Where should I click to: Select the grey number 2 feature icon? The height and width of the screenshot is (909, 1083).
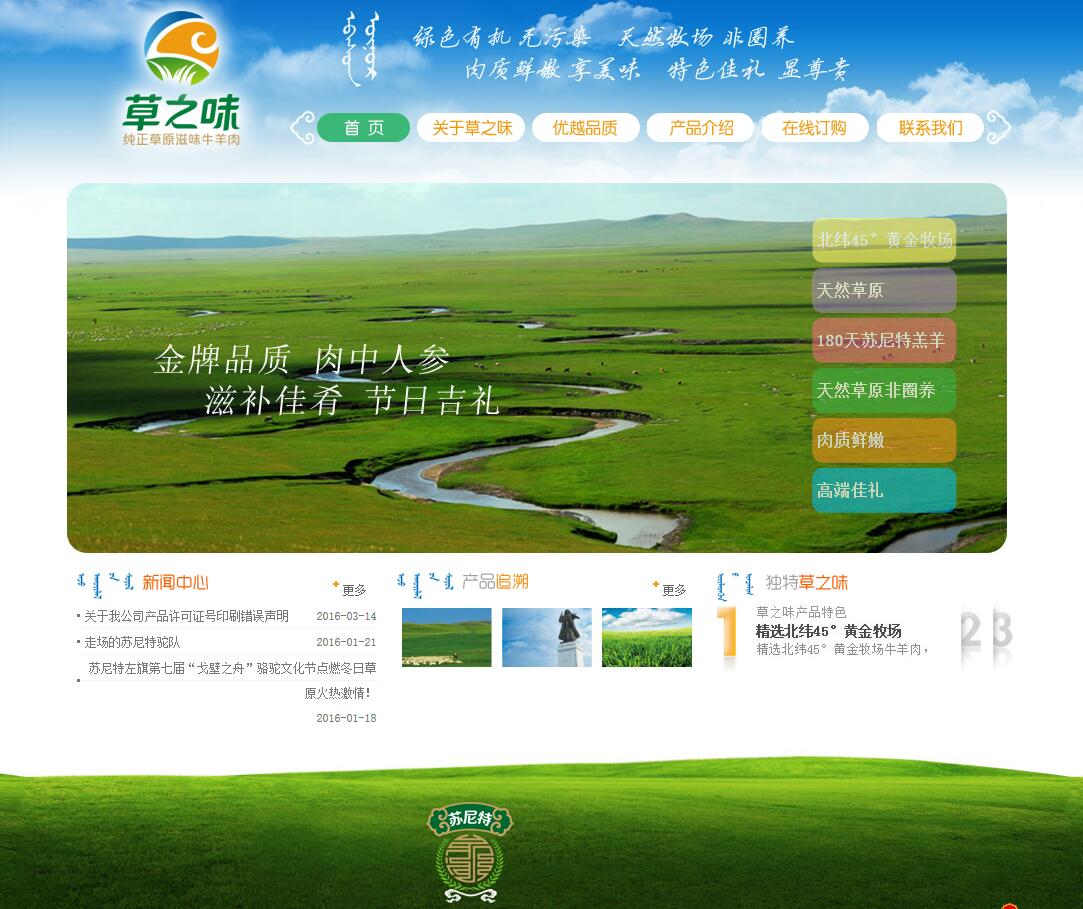970,633
